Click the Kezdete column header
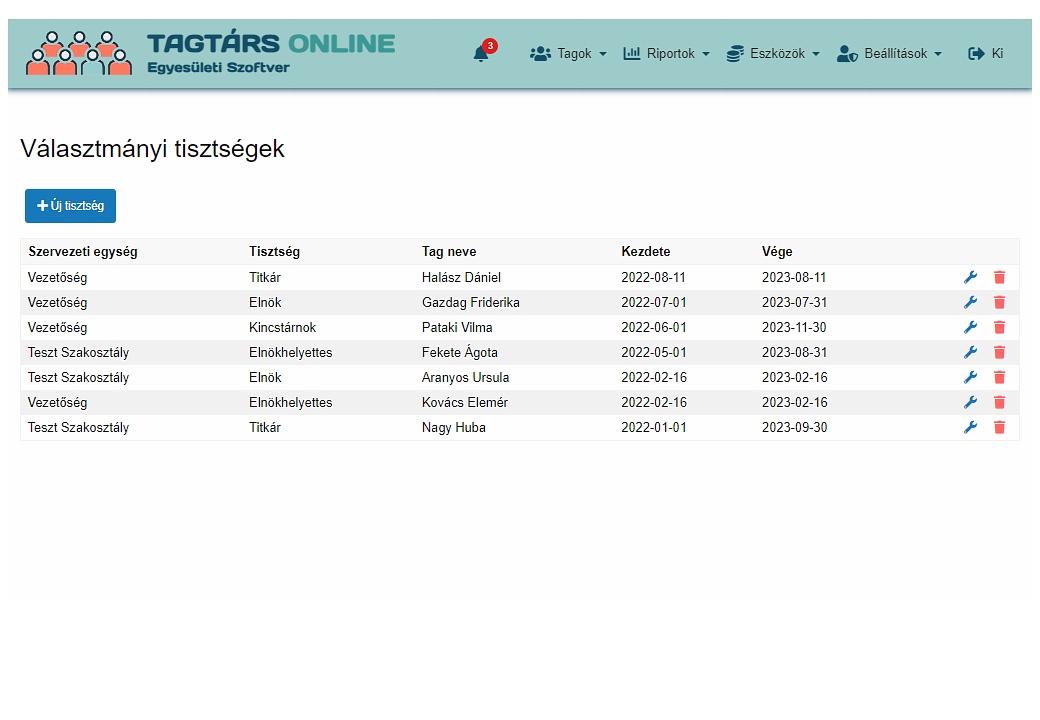The height and width of the screenshot is (720, 1040). click(x=646, y=252)
